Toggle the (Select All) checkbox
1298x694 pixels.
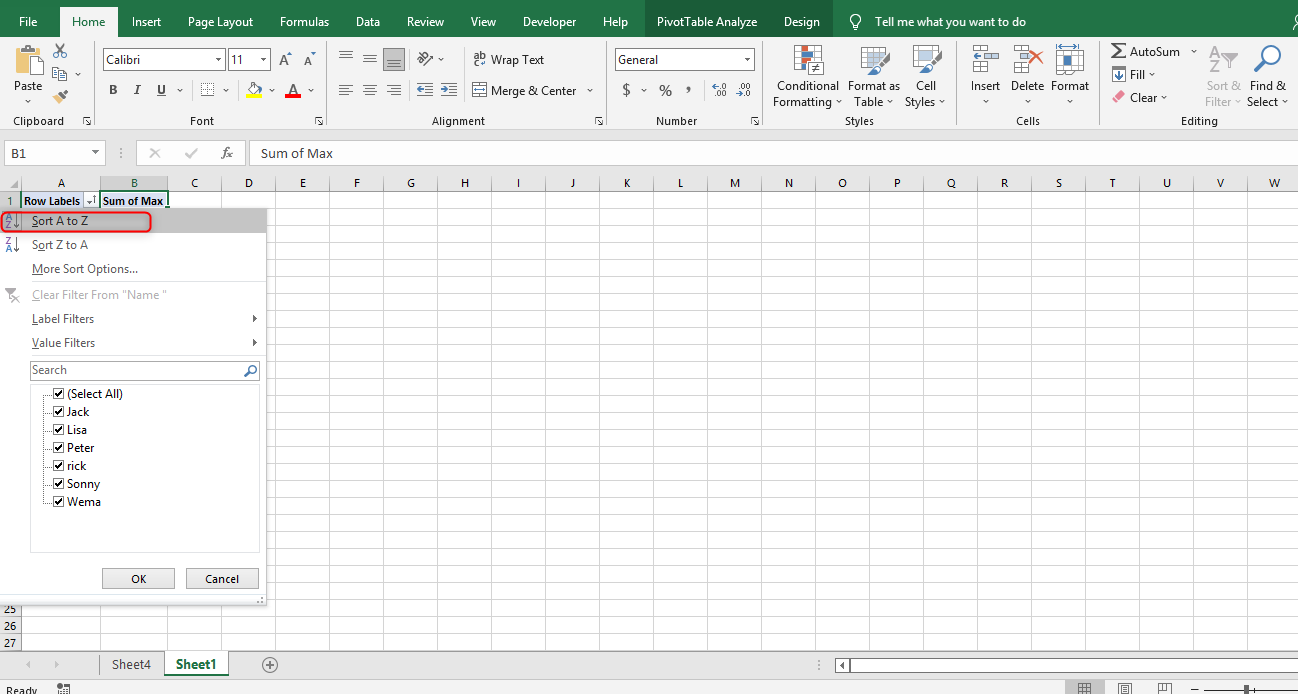[x=58, y=393]
